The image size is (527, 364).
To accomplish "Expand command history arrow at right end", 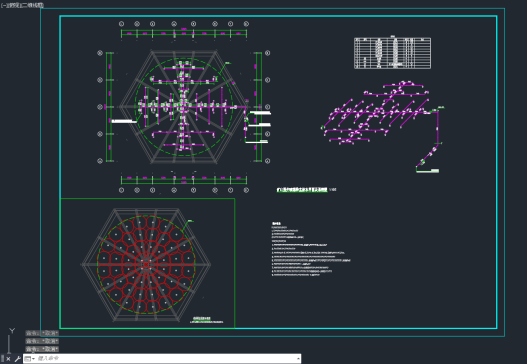I will tap(298, 359).
